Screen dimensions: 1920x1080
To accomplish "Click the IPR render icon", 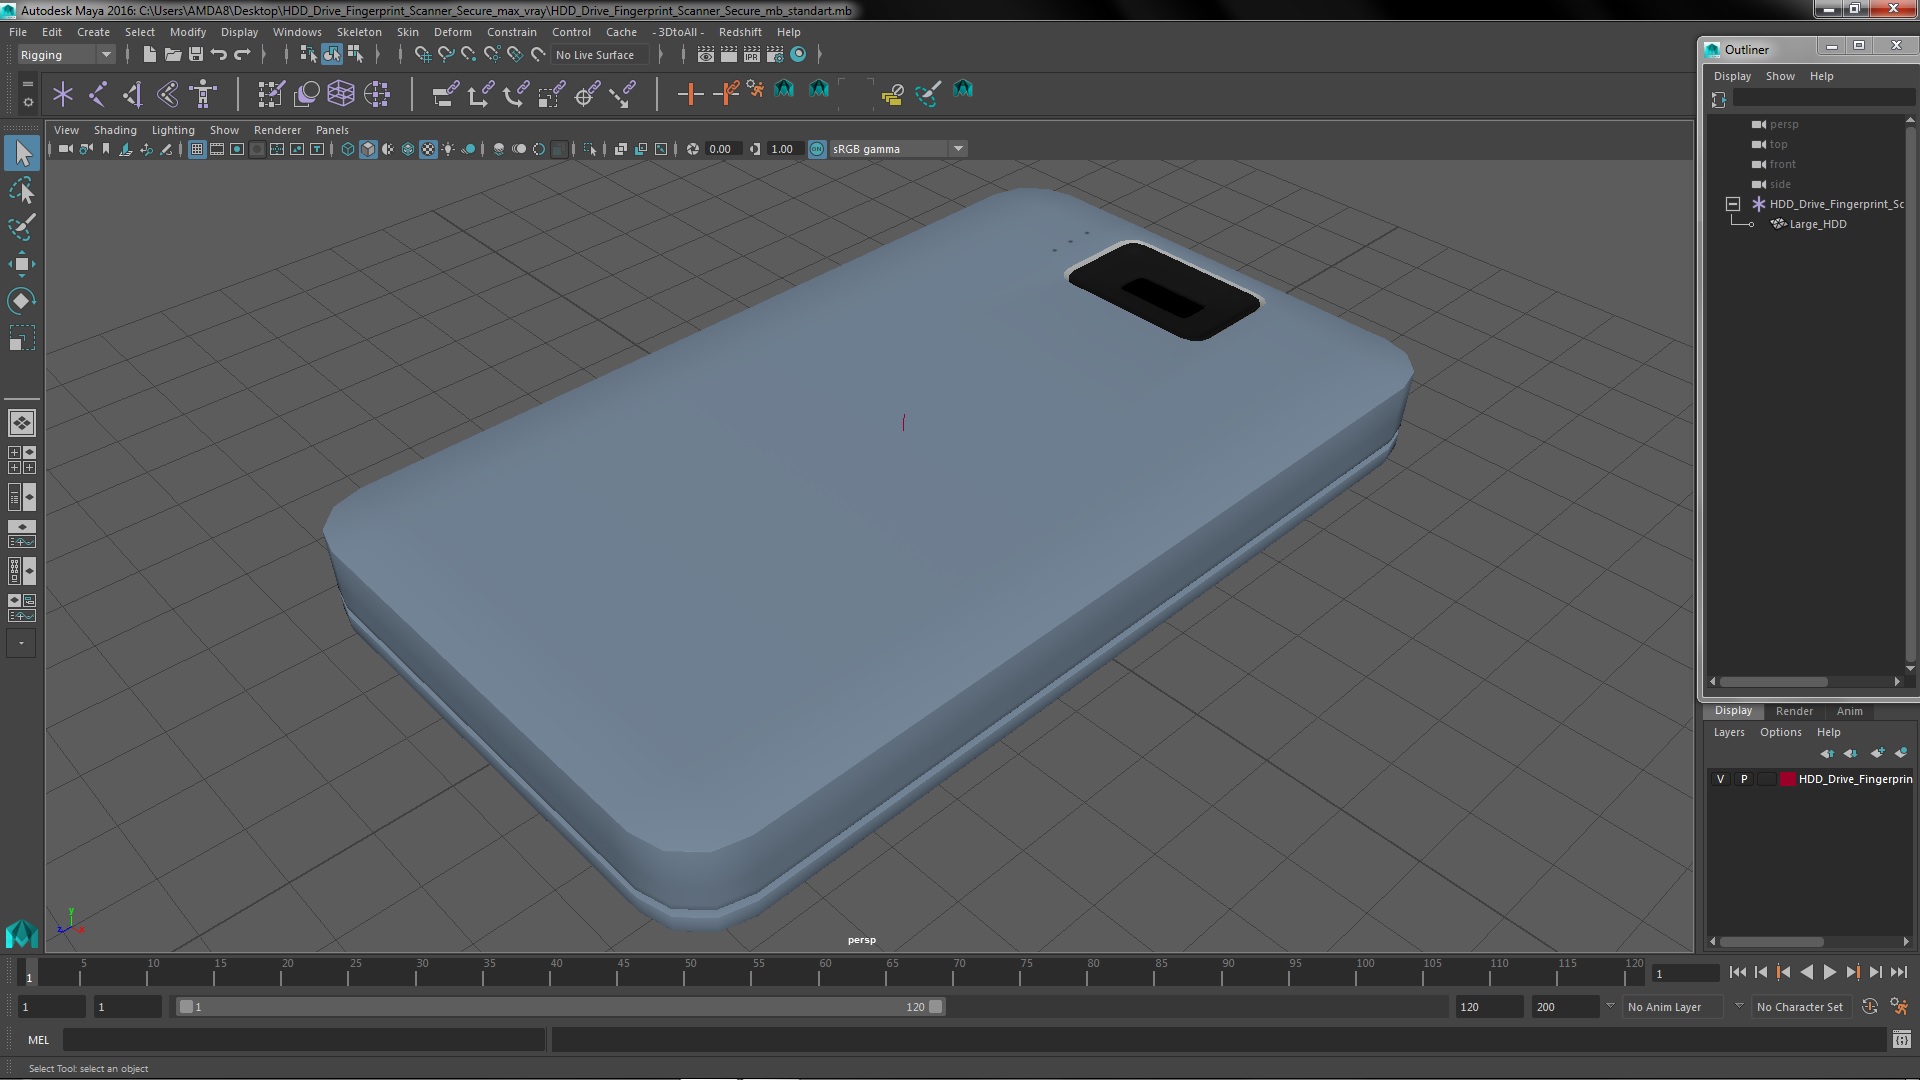I will [752, 54].
